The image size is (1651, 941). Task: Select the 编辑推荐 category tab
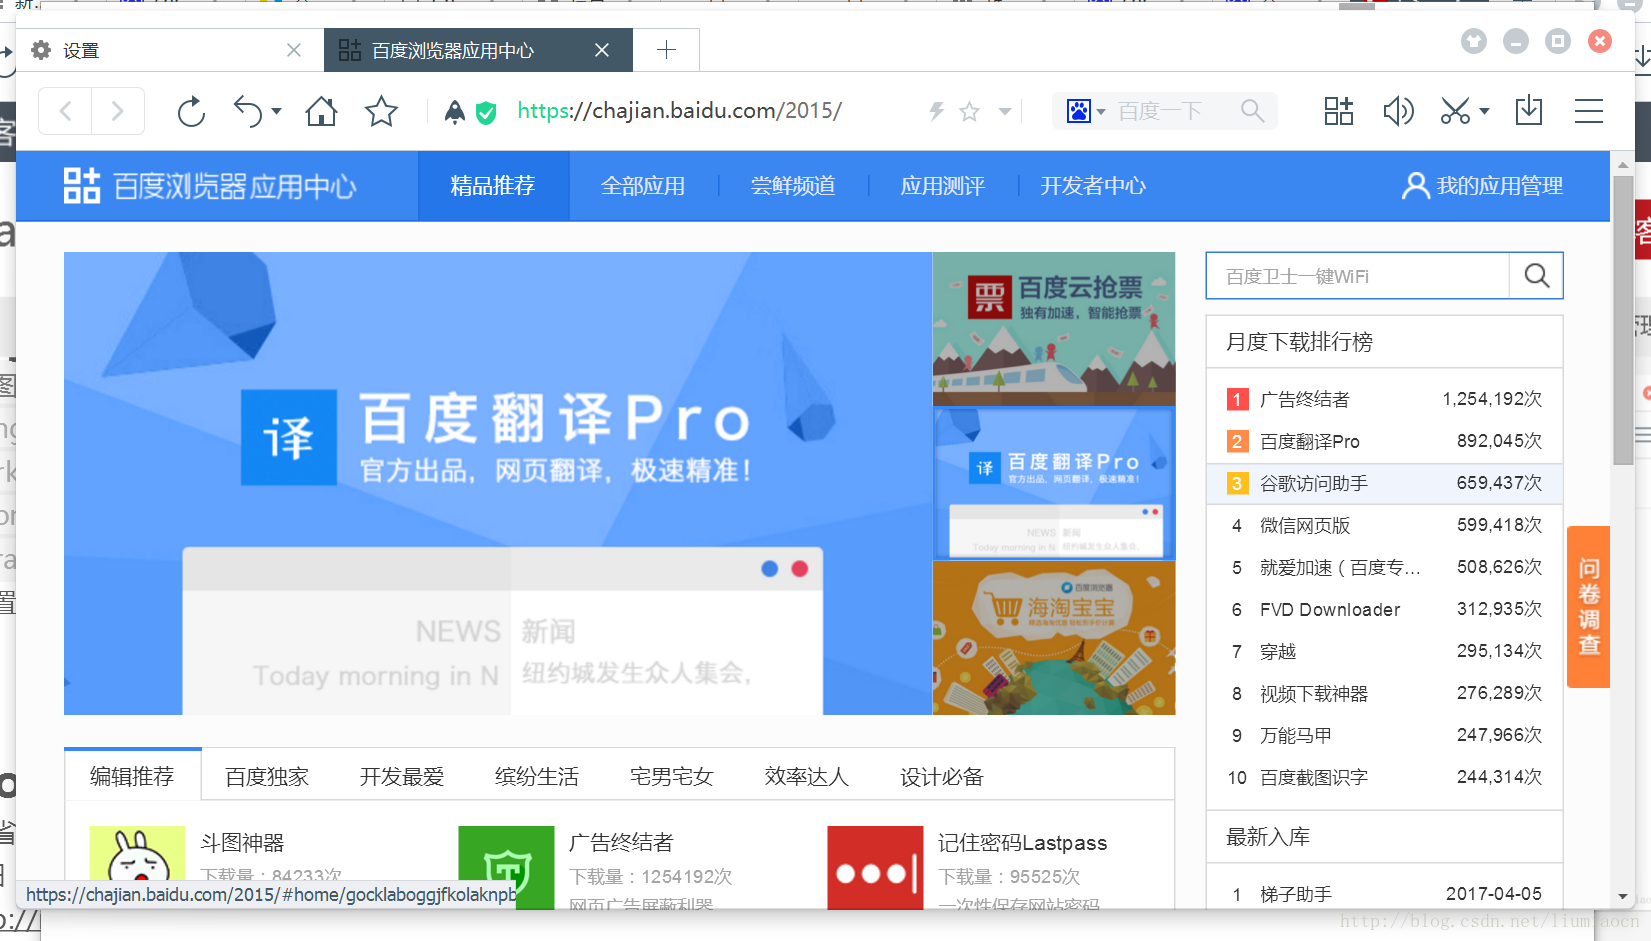tap(132, 776)
